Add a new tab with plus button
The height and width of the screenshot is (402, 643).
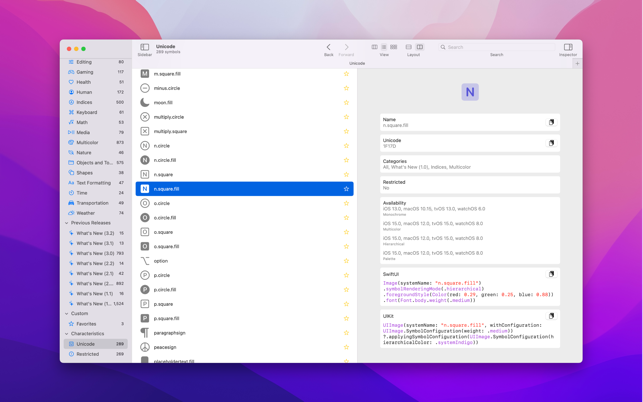pos(577,64)
